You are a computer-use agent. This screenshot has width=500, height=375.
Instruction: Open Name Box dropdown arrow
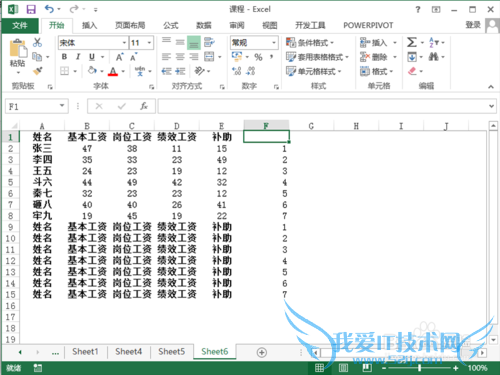point(62,106)
